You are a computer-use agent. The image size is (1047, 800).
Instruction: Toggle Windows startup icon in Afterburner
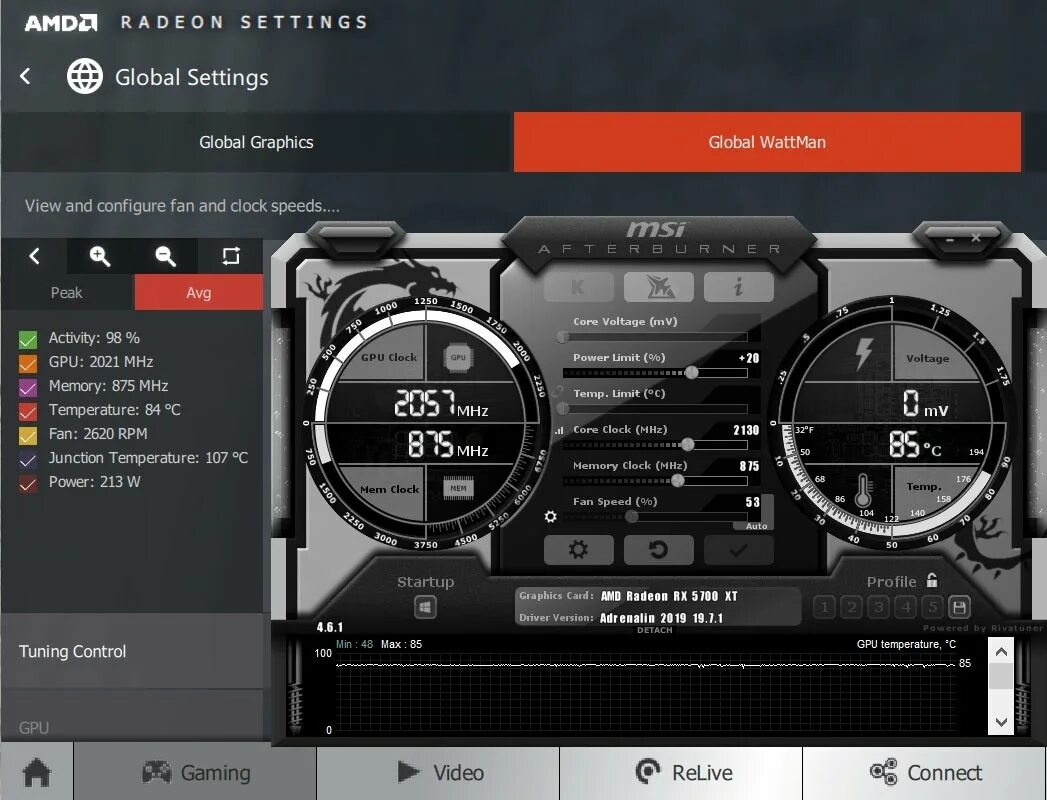coord(425,607)
